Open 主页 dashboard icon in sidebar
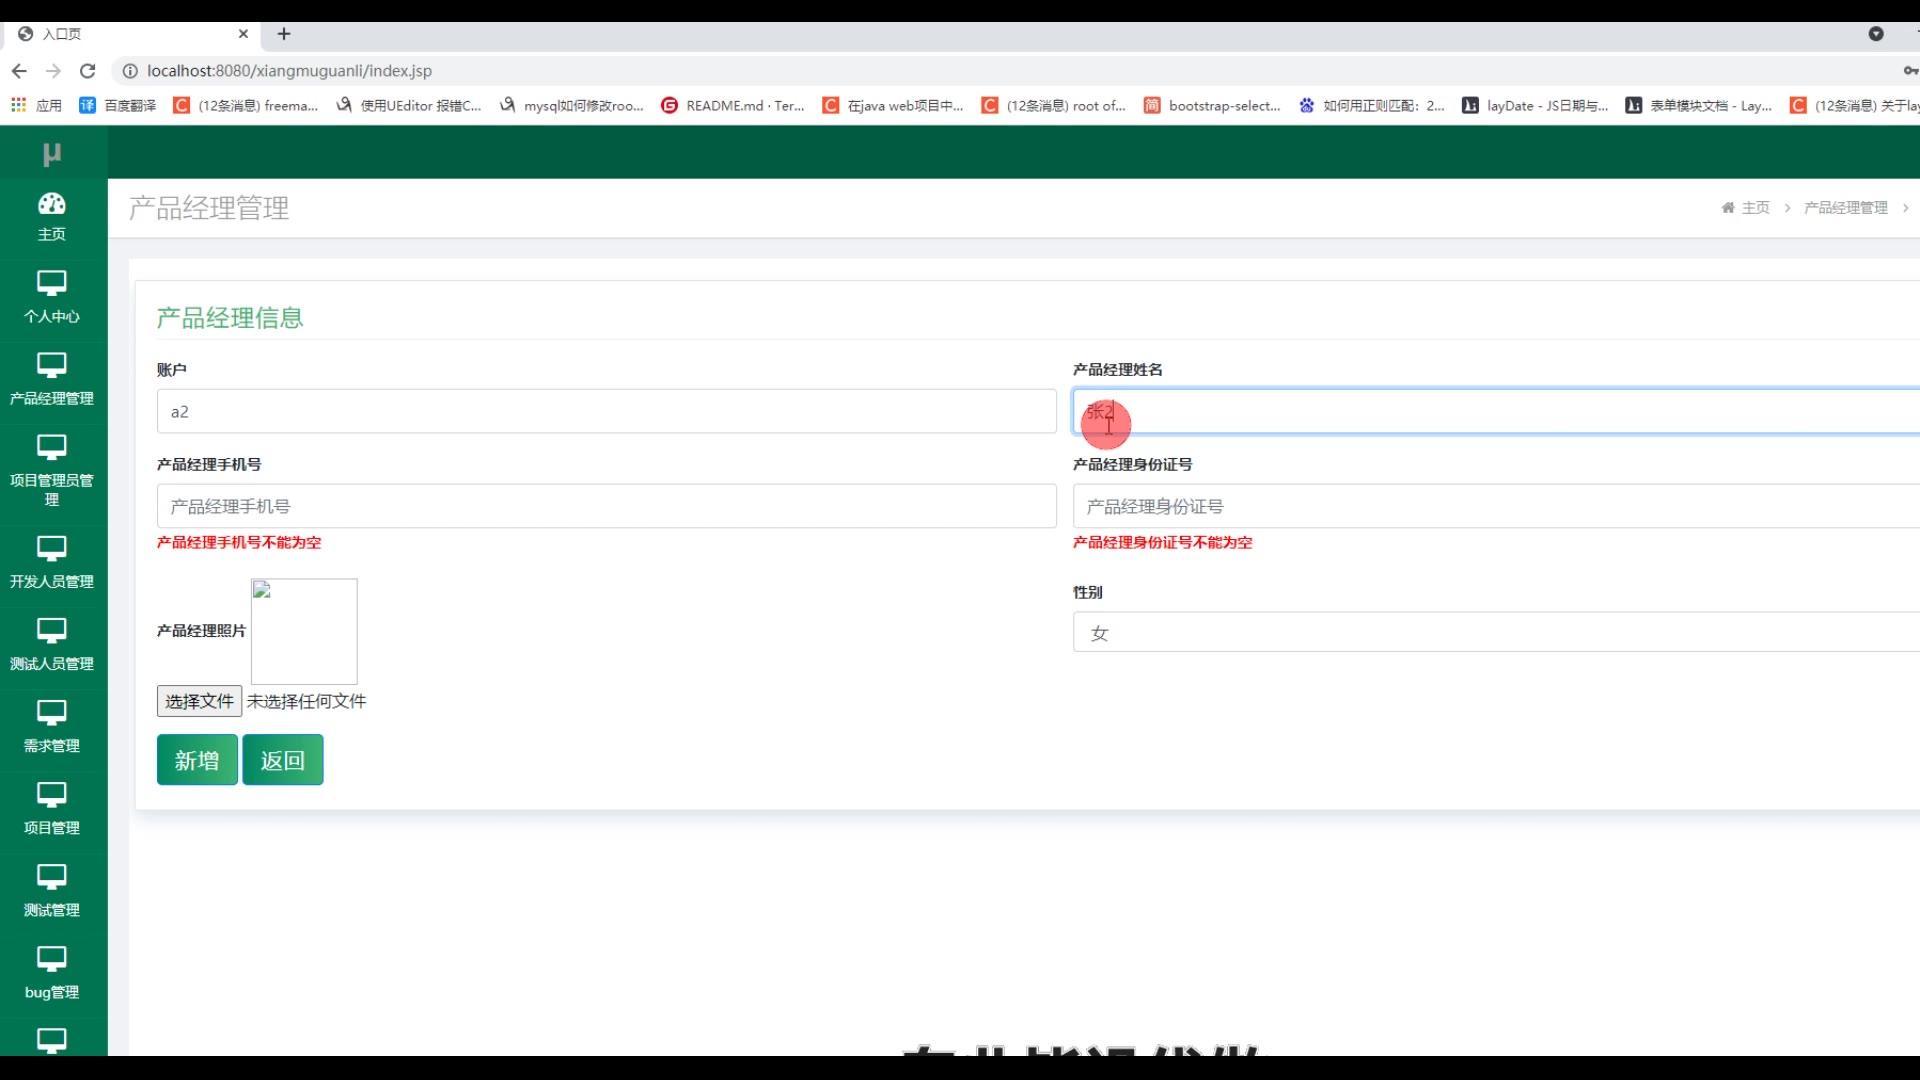Image resolution: width=1920 pixels, height=1080 pixels. tap(52, 204)
